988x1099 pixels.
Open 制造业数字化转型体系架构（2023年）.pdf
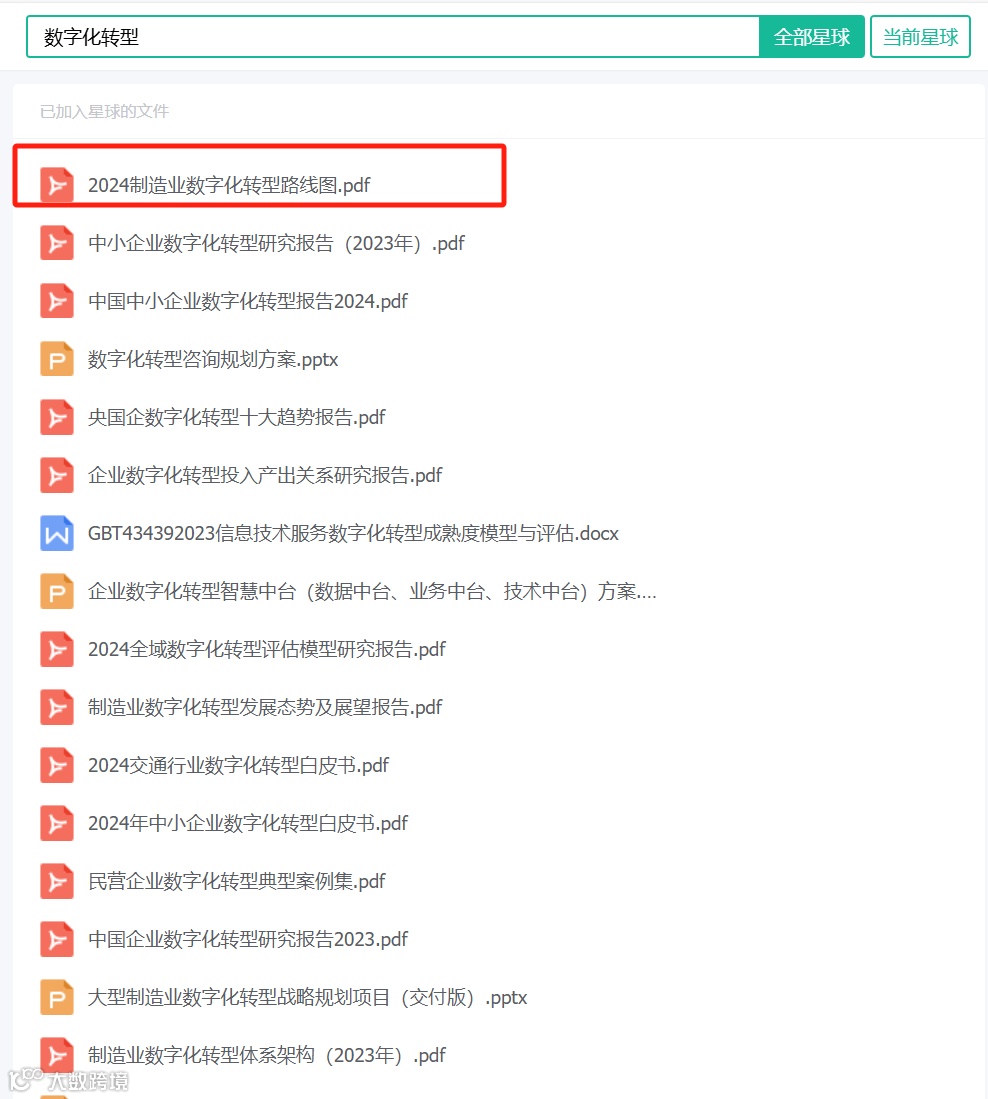point(267,1055)
